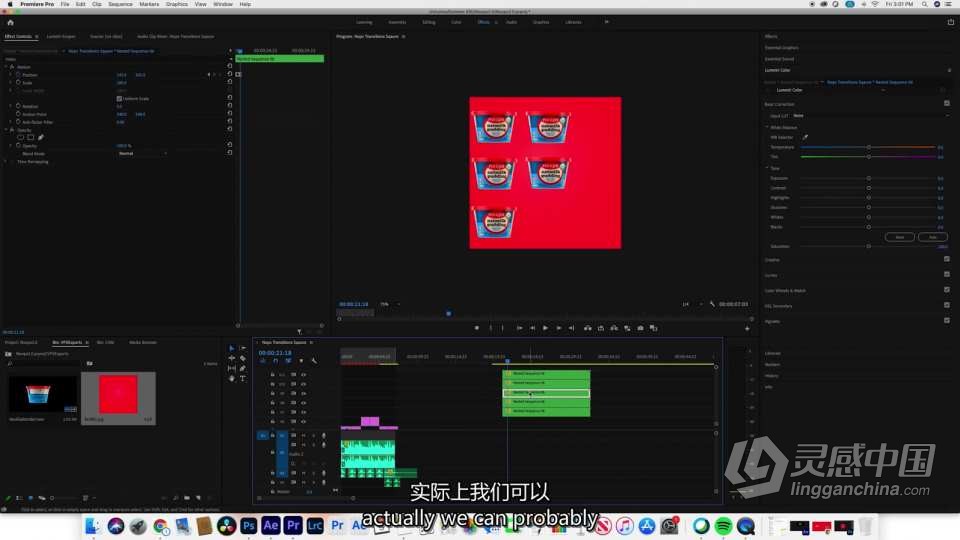Toggle the Uniform Scale checkbox
The image size is (960, 540).
pyautogui.click(x=119, y=99)
